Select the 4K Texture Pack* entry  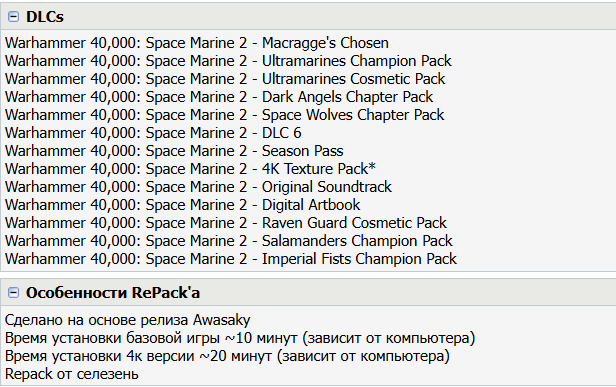point(190,169)
